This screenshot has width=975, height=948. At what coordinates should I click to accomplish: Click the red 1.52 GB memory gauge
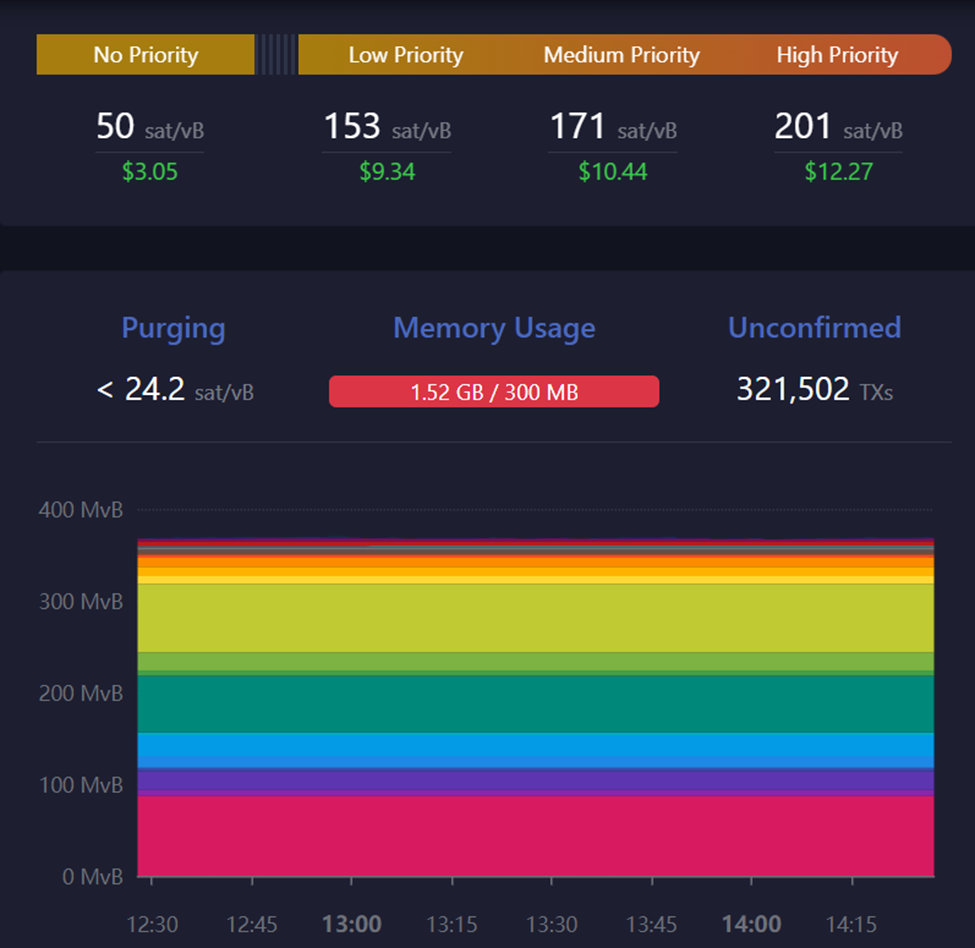(494, 391)
